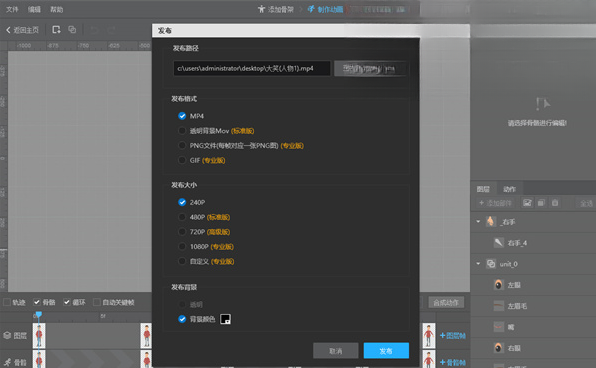The height and width of the screenshot is (368, 596).
Task: Select the 右手_4 layer thumbnail
Action: pos(499,243)
